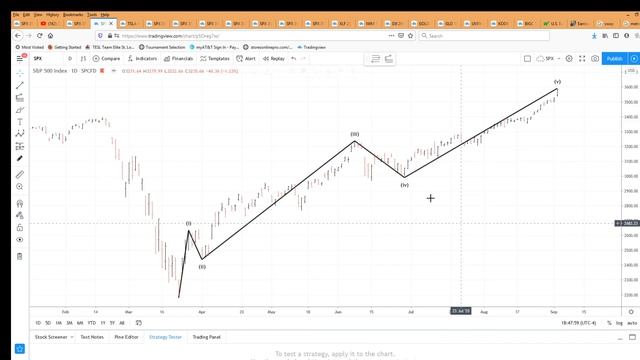Click the browser Search box
Viewport: 640px width, 360px height.
pyautogui.click(x=484, y=36)
